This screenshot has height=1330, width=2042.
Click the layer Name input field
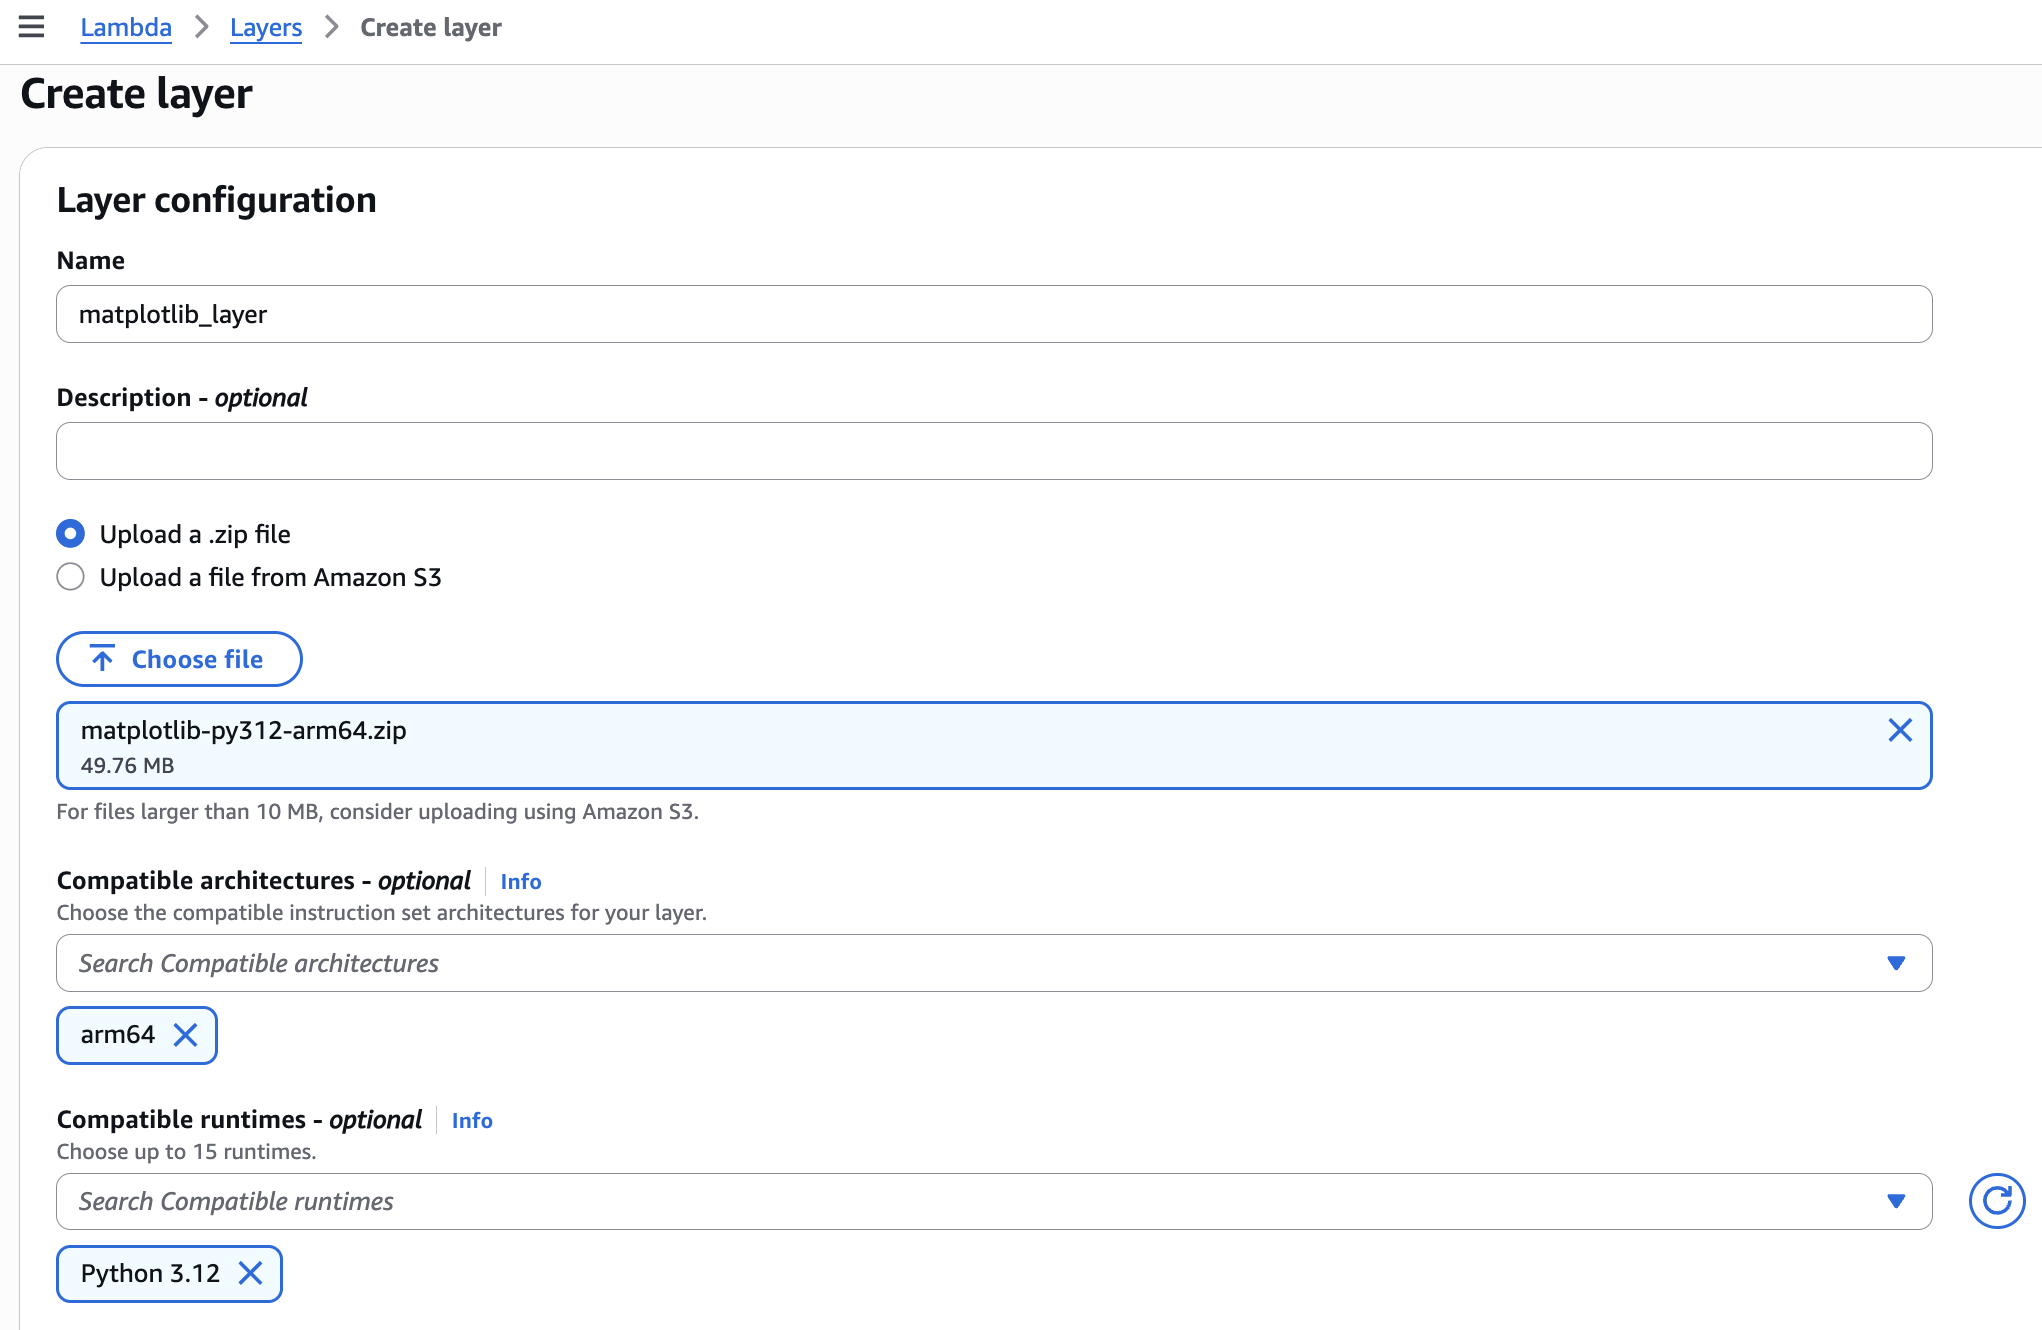993,314
